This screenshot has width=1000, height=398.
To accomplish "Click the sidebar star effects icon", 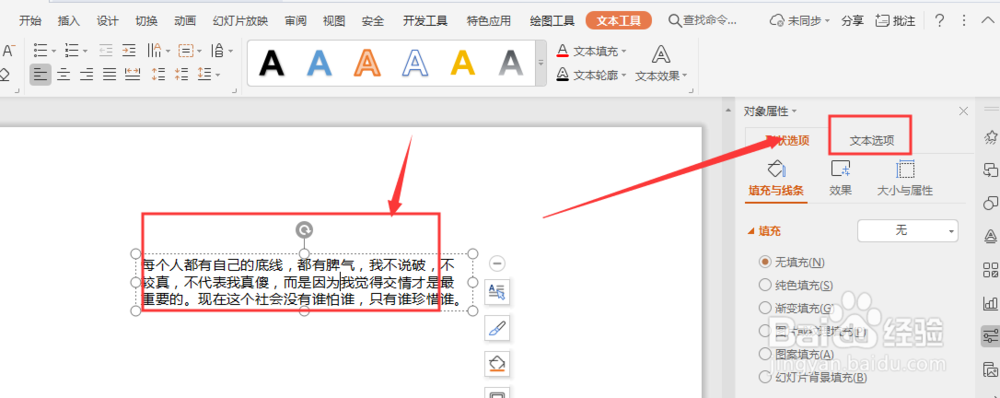I will (990, 136).
